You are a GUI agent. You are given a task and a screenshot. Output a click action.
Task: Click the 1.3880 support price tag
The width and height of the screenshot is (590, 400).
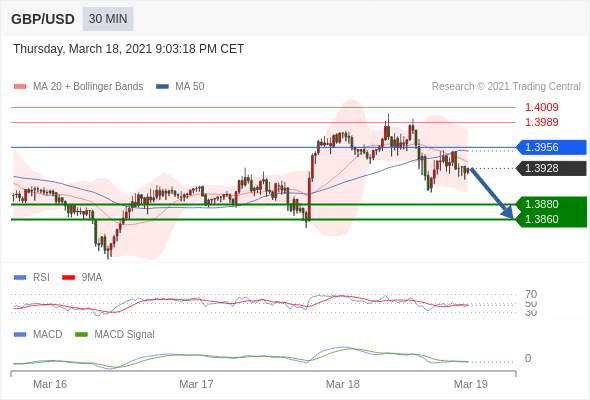[552, 204]
